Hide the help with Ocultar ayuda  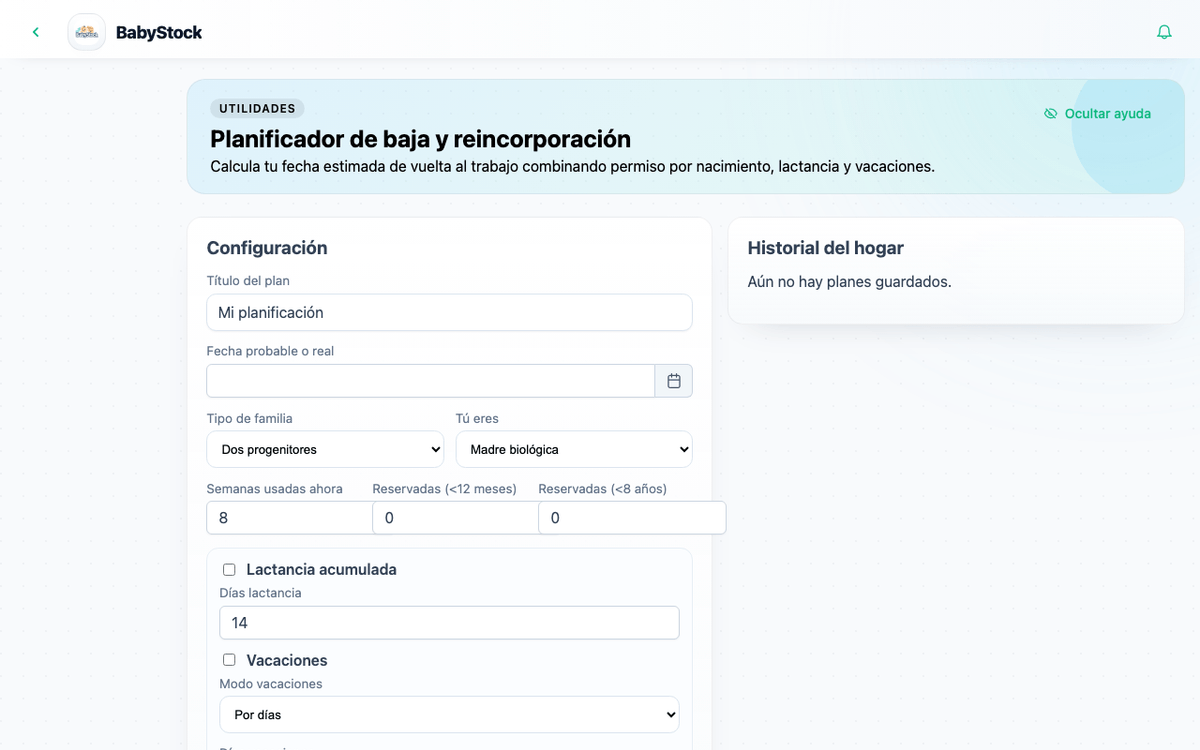click(x=1098, y=114)
